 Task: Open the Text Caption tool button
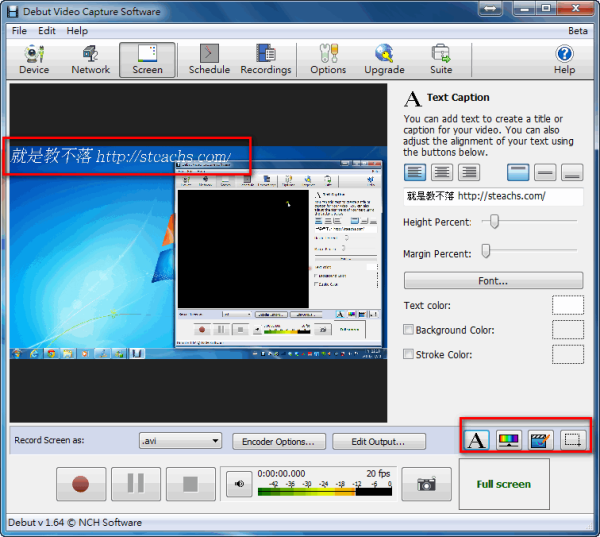[476, 440]
